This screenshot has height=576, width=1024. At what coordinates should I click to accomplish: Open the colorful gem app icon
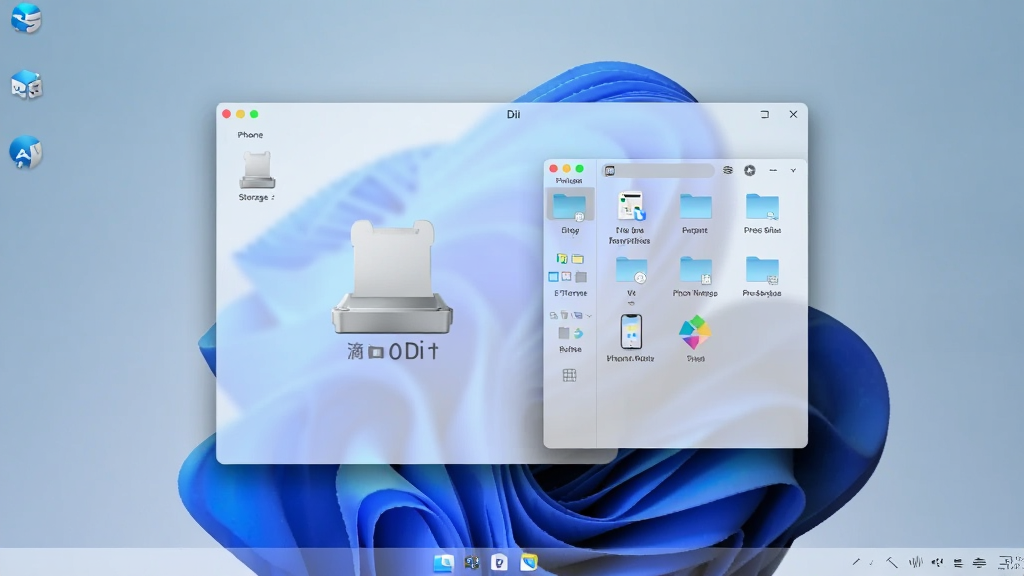pyautogui.click(x=695, y=333)
